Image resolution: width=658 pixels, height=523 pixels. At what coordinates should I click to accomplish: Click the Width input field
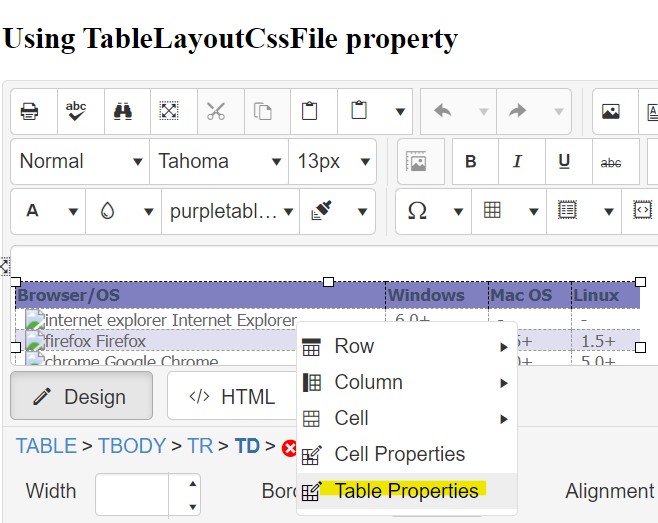[133, 493]
